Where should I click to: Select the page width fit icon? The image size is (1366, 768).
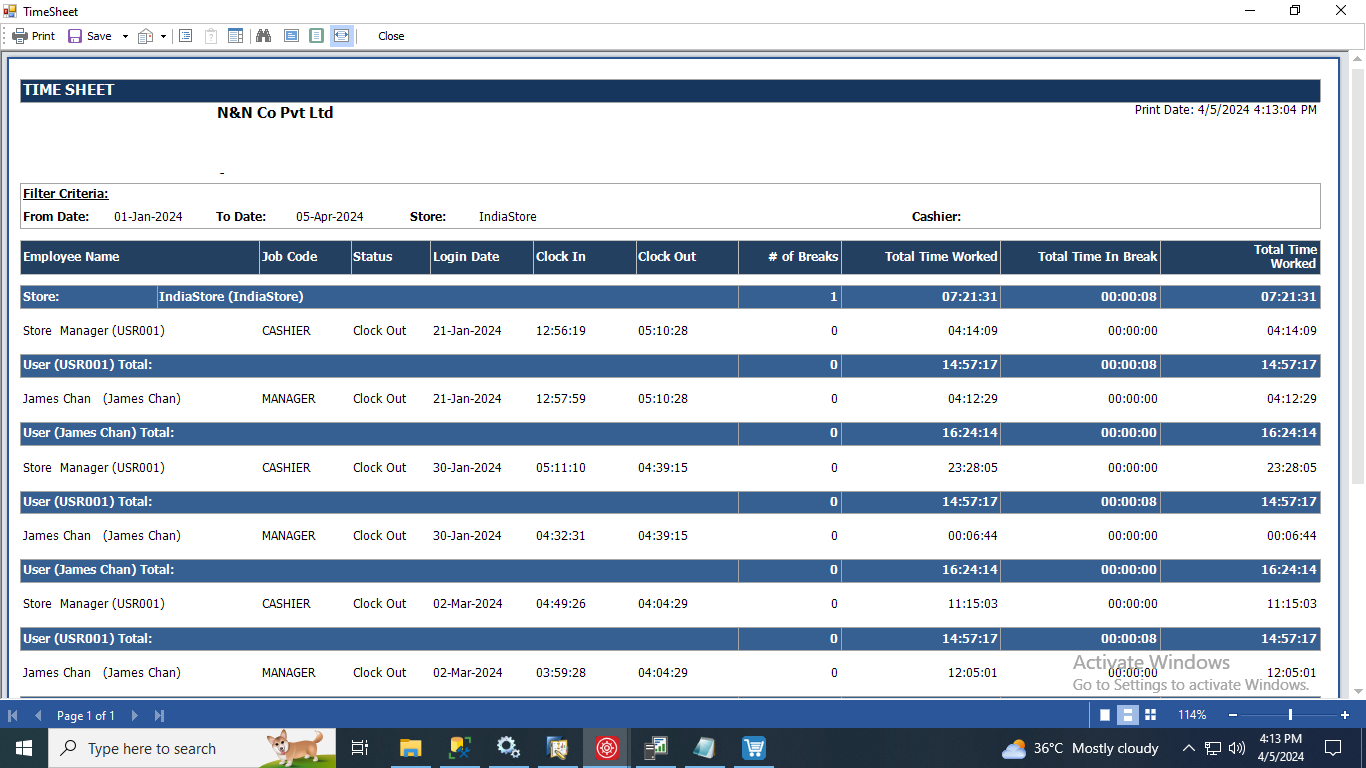click(342, 36)
